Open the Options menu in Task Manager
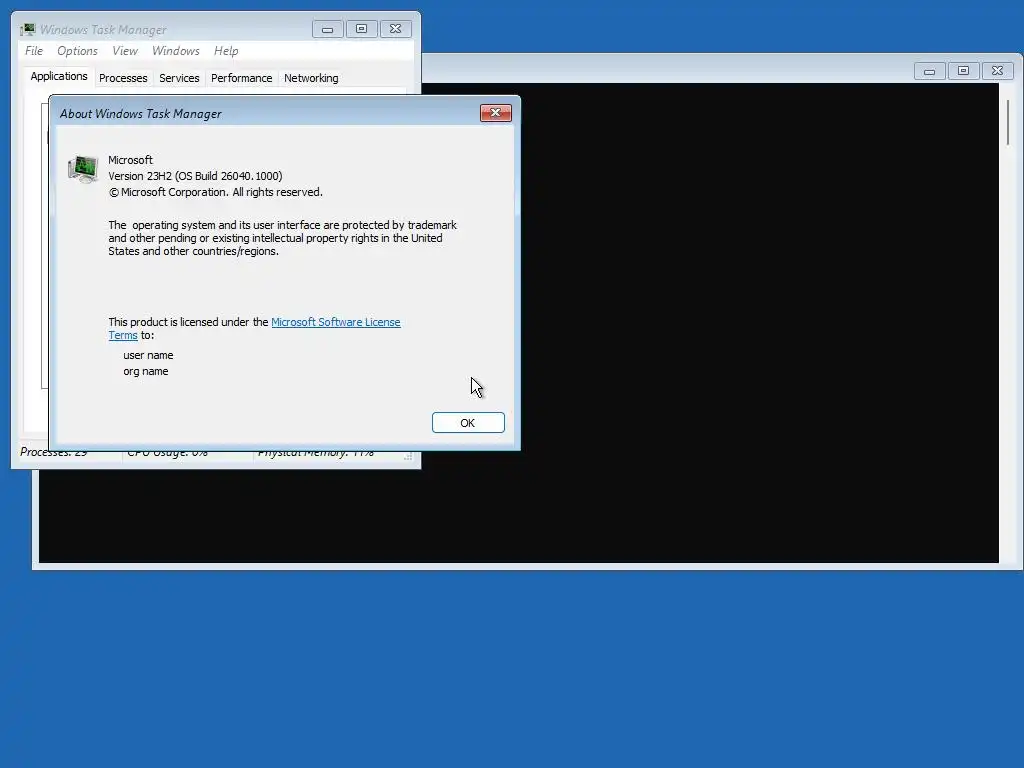 point(77,51)
